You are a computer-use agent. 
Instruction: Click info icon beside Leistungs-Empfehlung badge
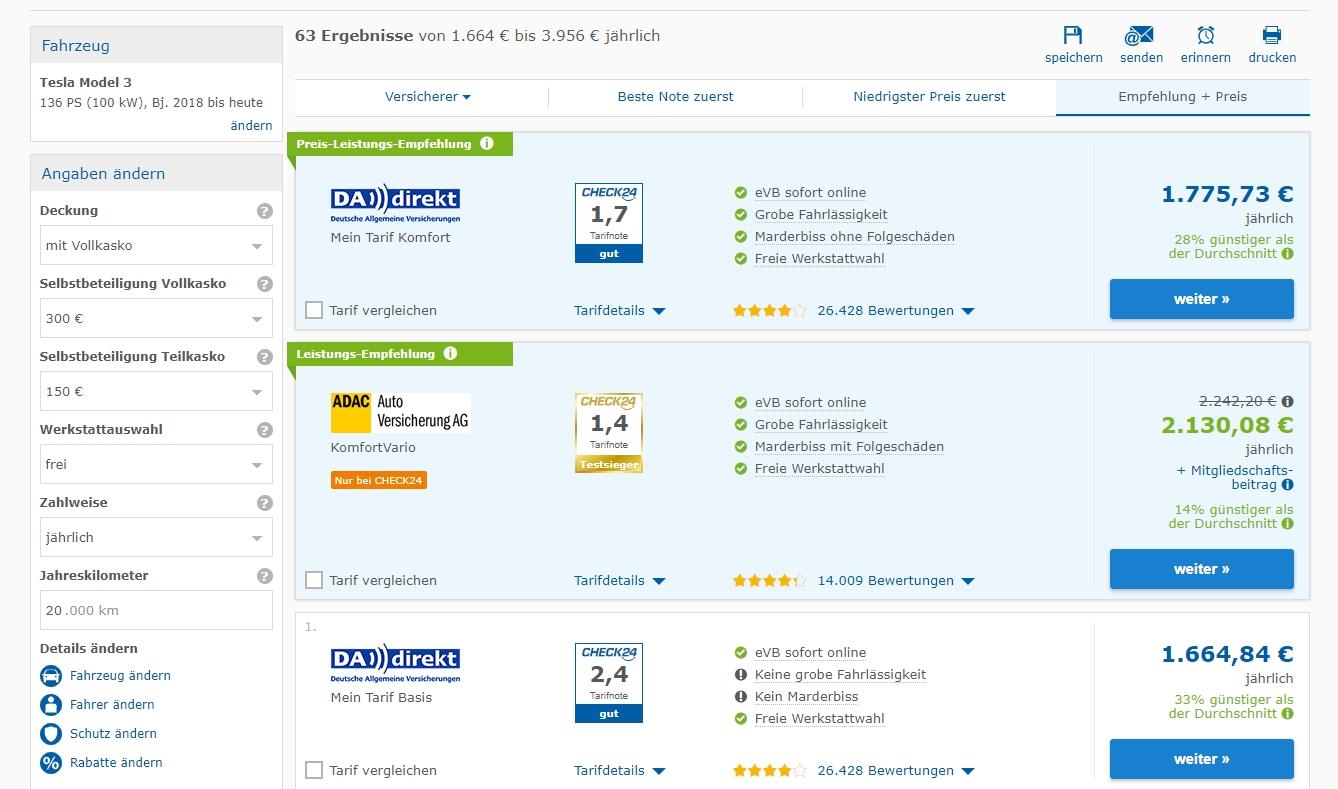(450, 353)
